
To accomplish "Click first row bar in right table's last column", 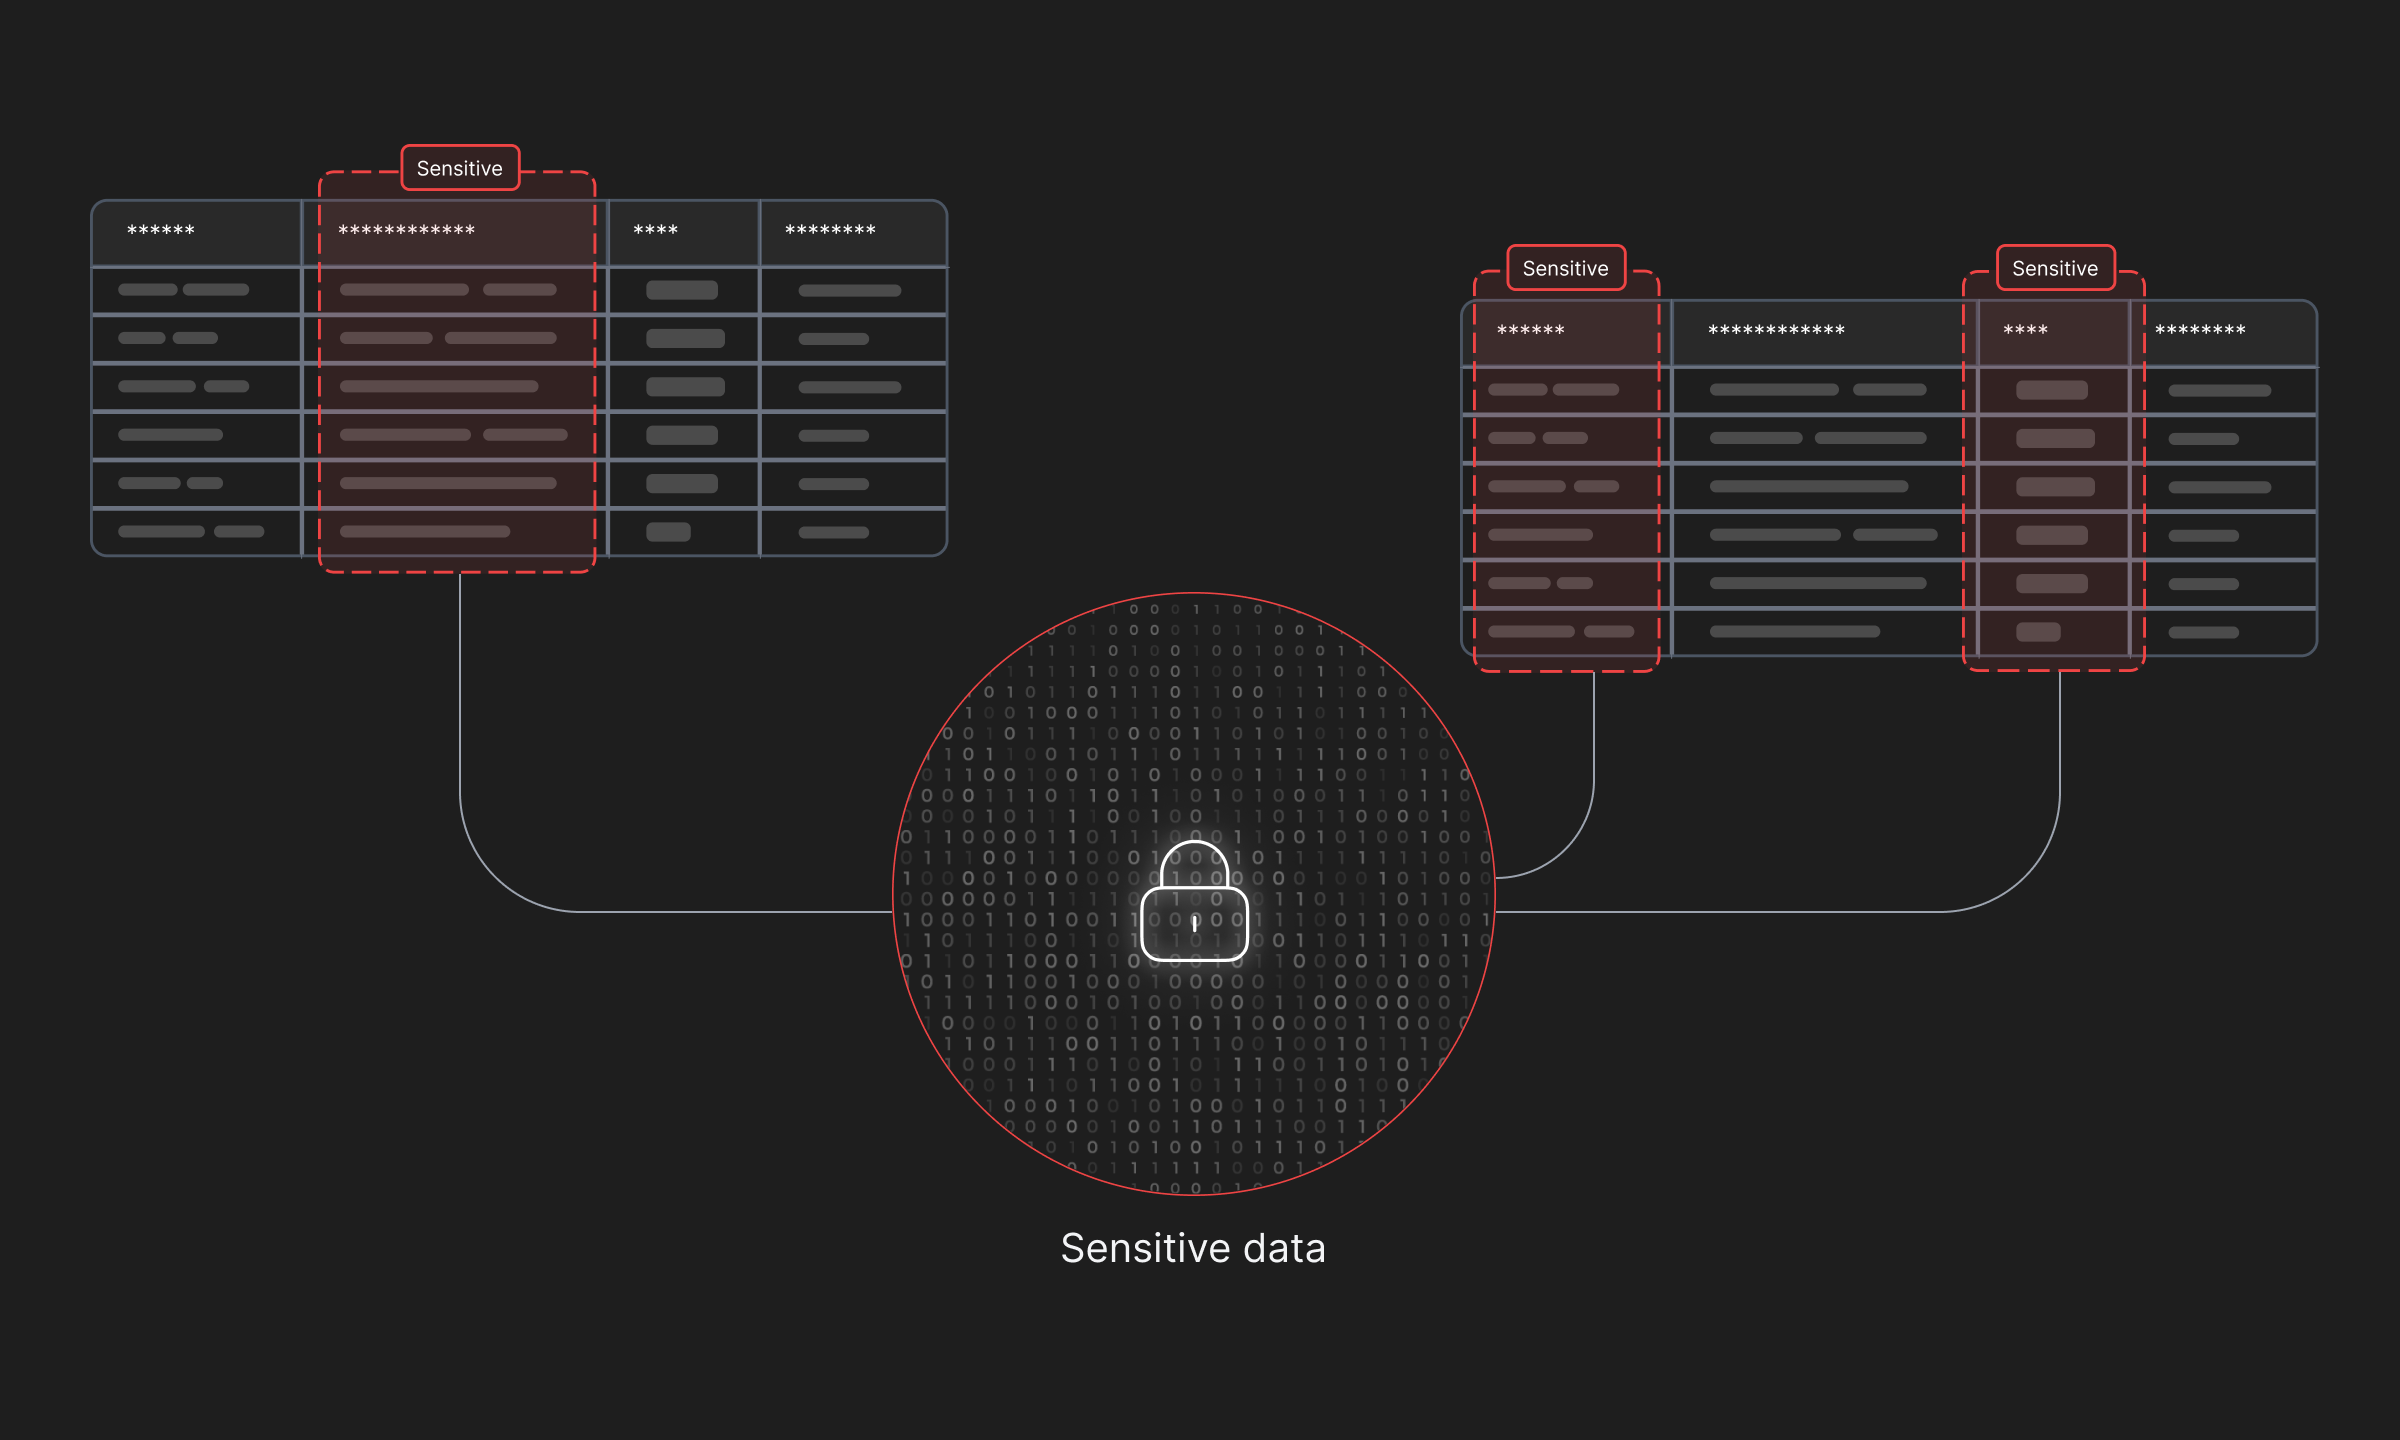I will pos(2220,391).
